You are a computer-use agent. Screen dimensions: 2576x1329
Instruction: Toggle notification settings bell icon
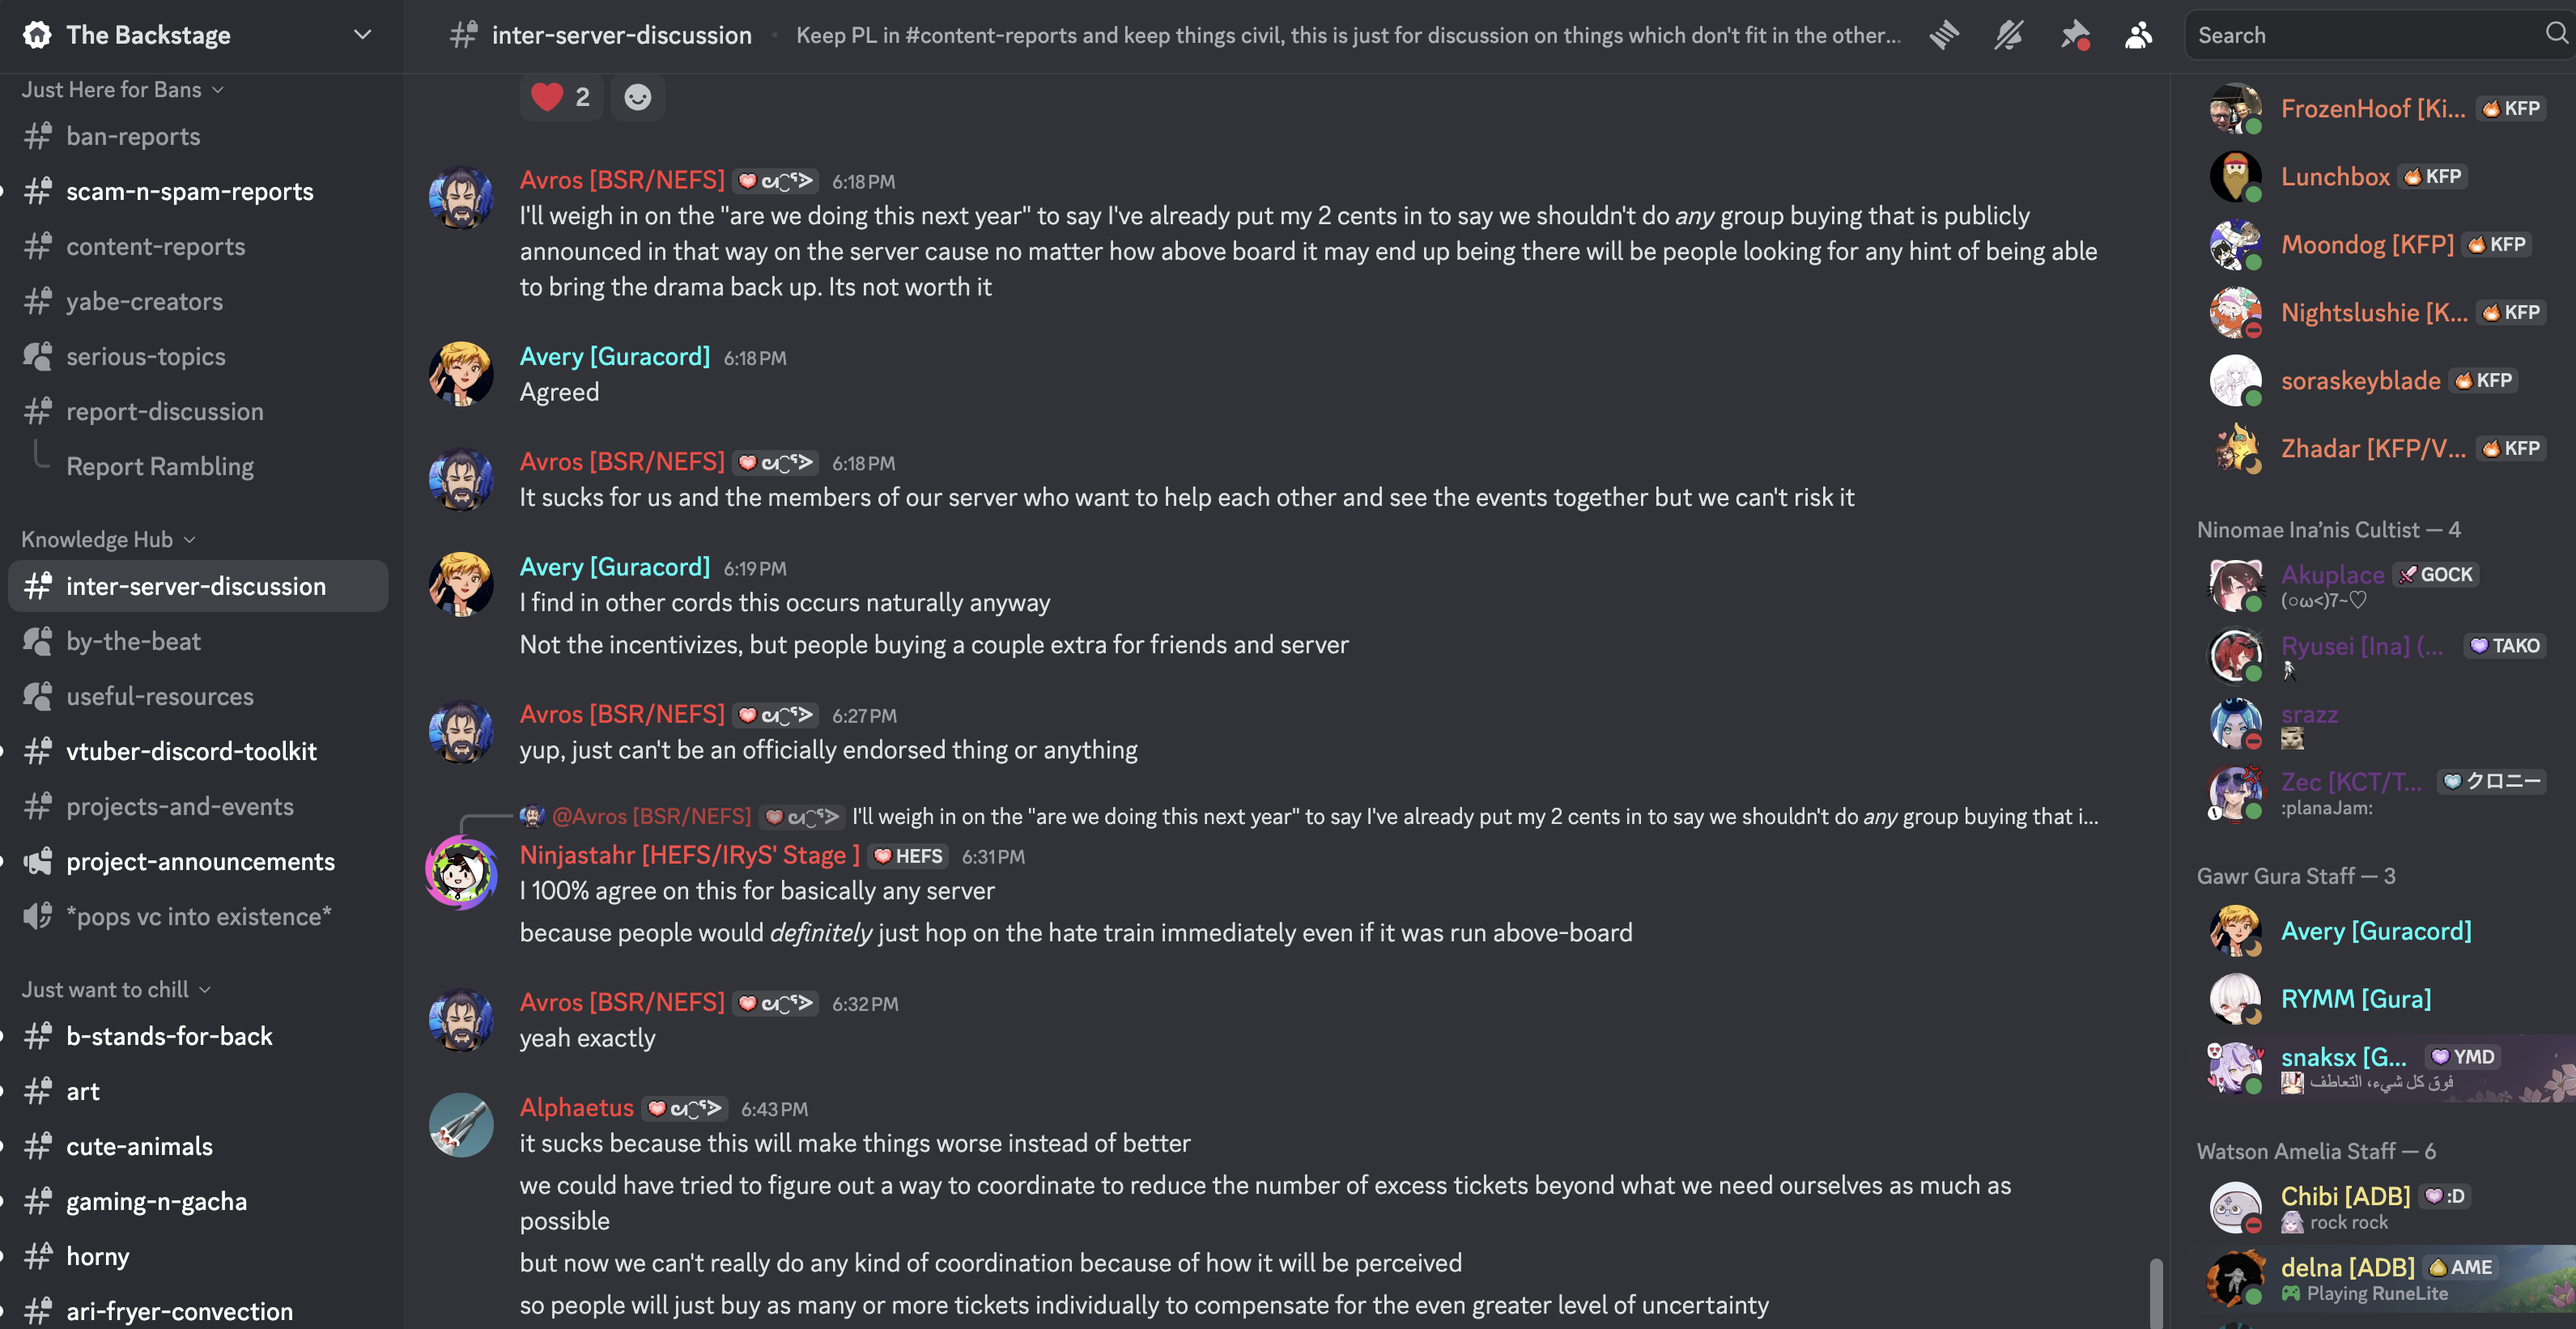pos(2008,35)
